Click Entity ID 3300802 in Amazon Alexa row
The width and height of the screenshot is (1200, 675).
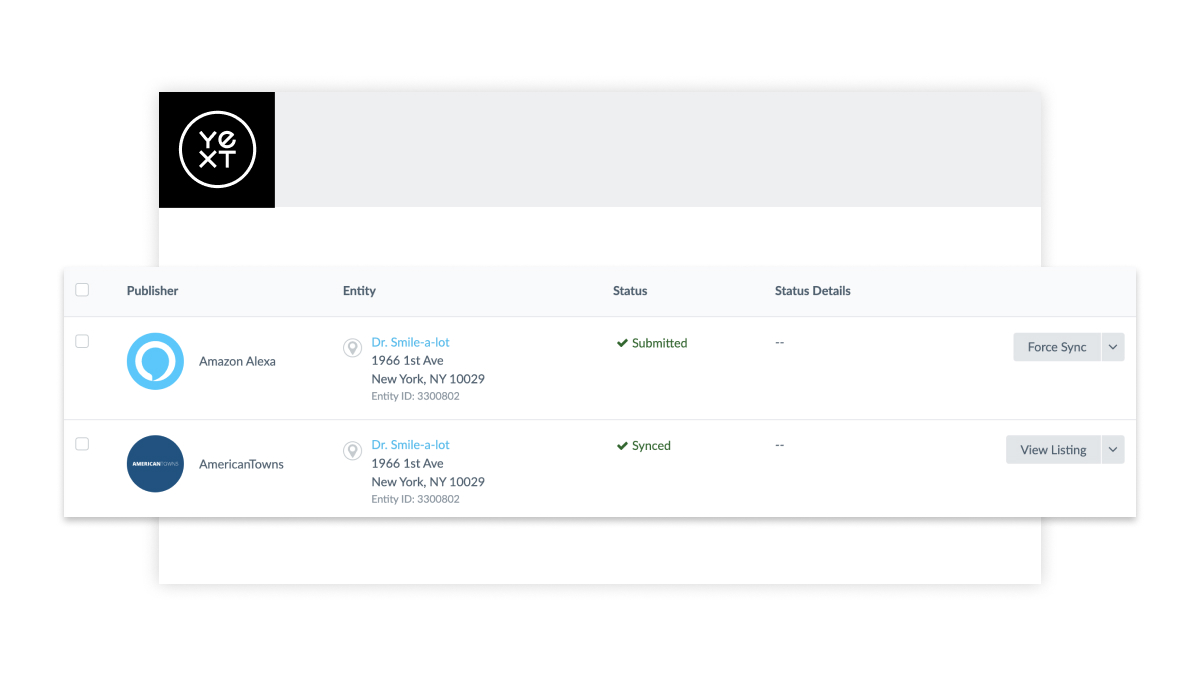416,396
